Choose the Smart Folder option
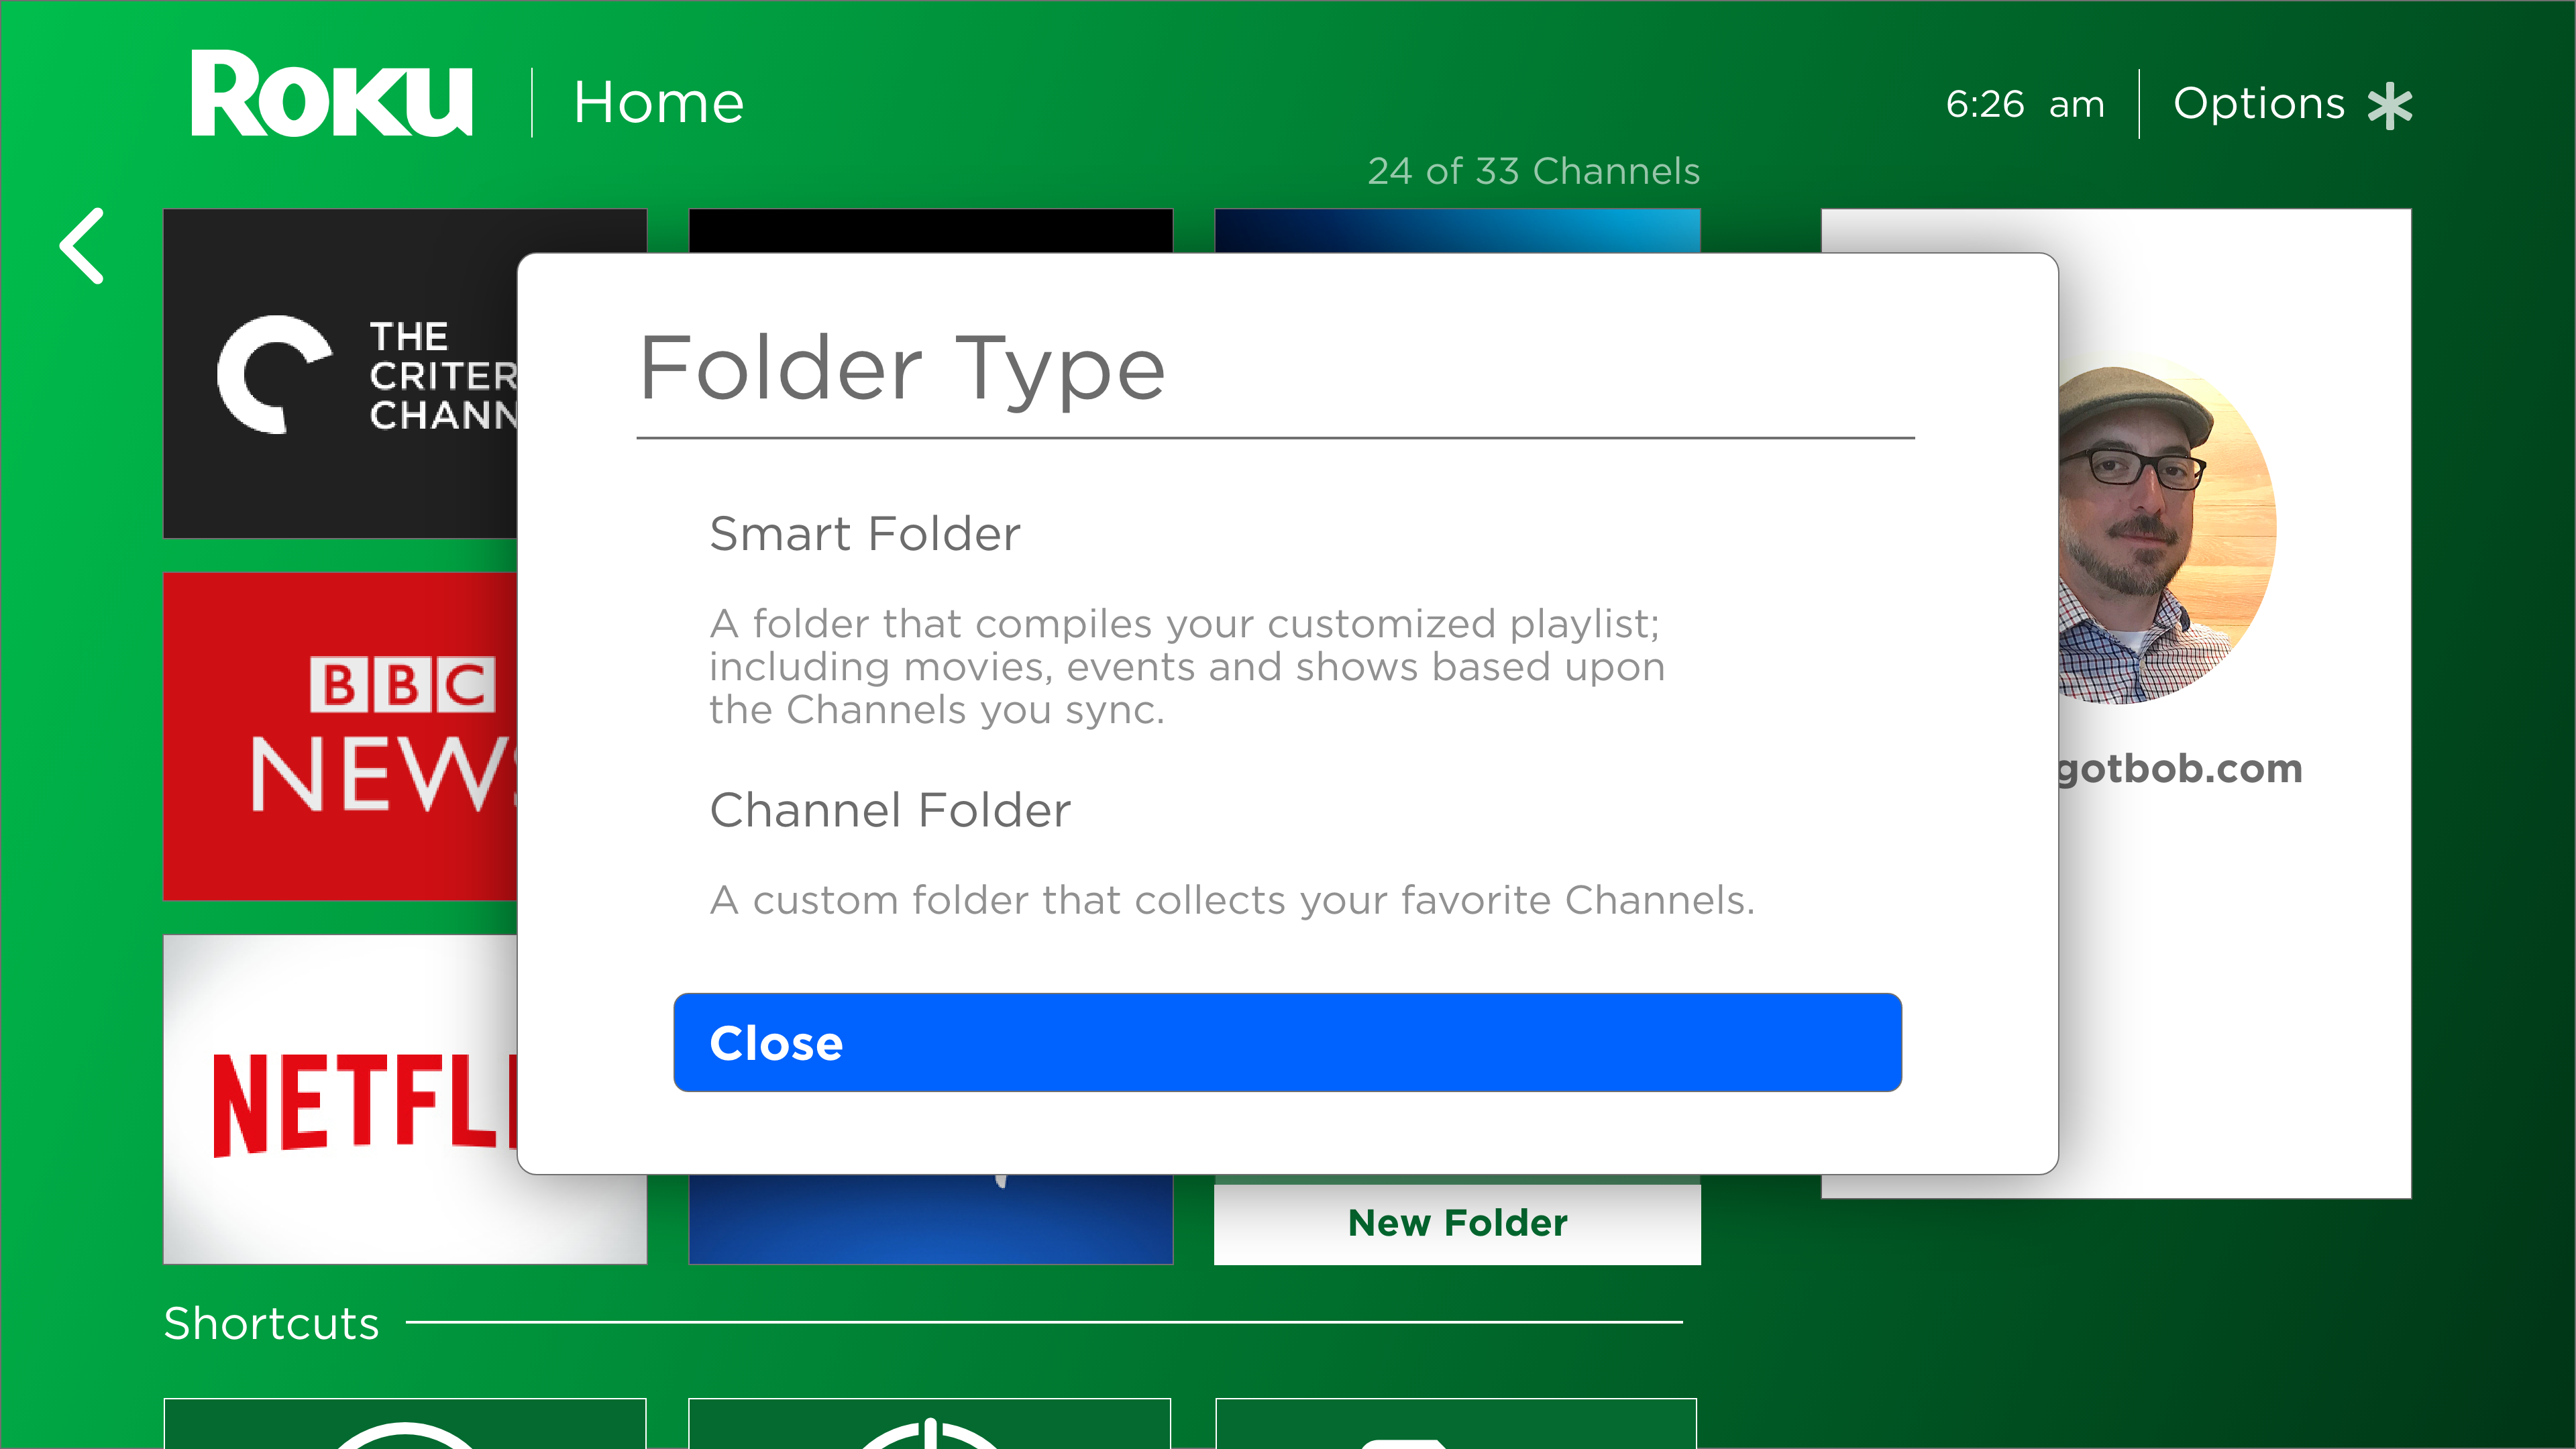This screenshot has width=2576, height=1449. [865, 534]
